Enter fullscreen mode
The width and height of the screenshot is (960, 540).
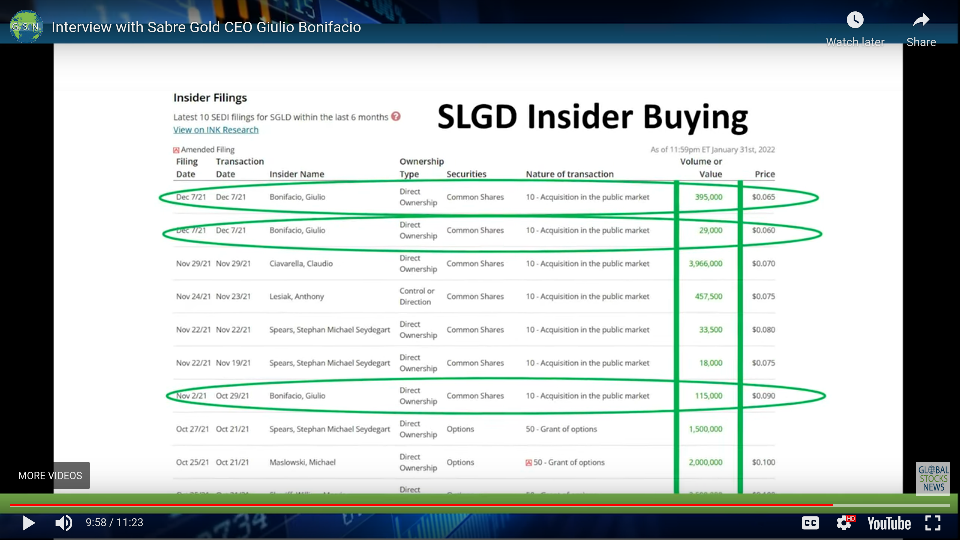932,523
